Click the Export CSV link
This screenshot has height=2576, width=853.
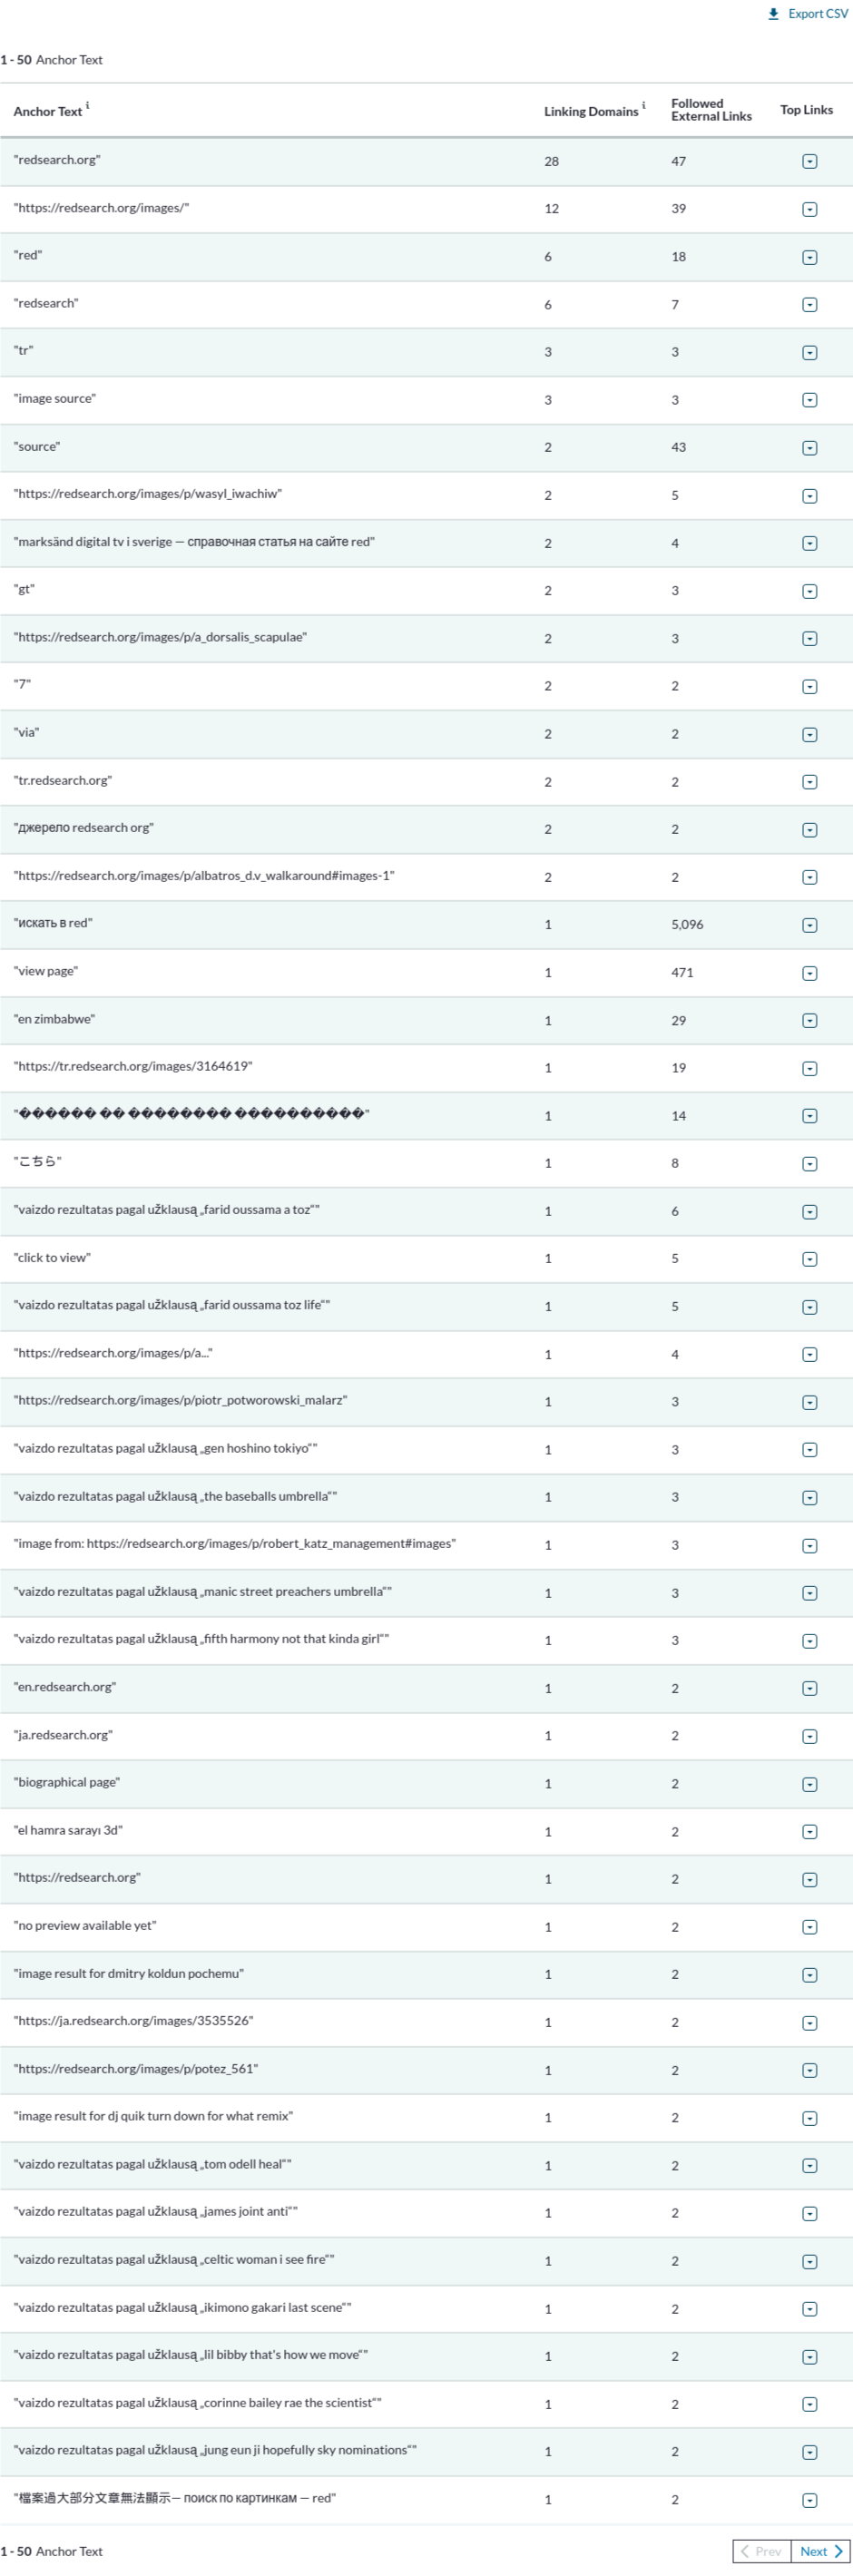coord(817,14)
